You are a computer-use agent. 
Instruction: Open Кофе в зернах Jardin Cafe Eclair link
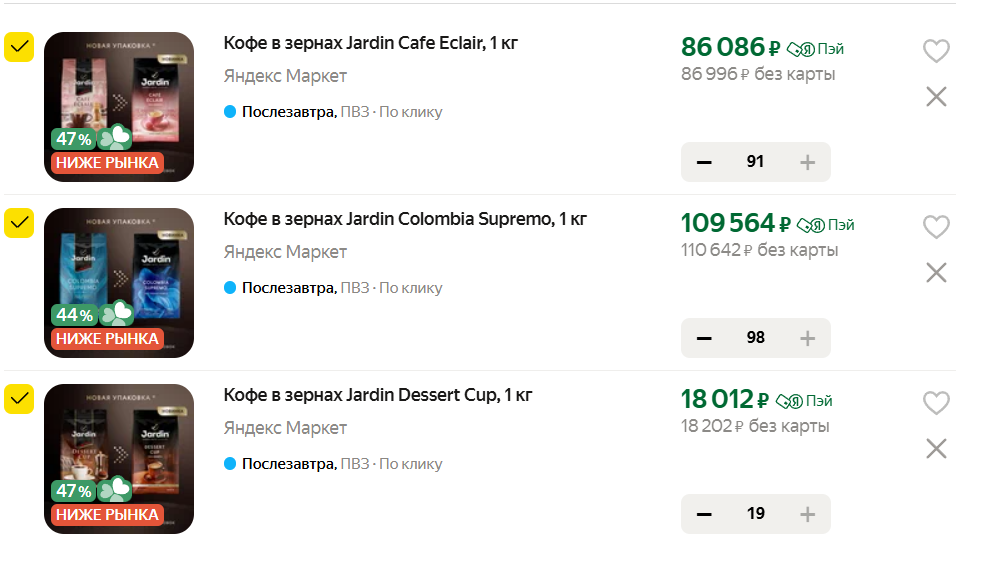click(370, 43)
